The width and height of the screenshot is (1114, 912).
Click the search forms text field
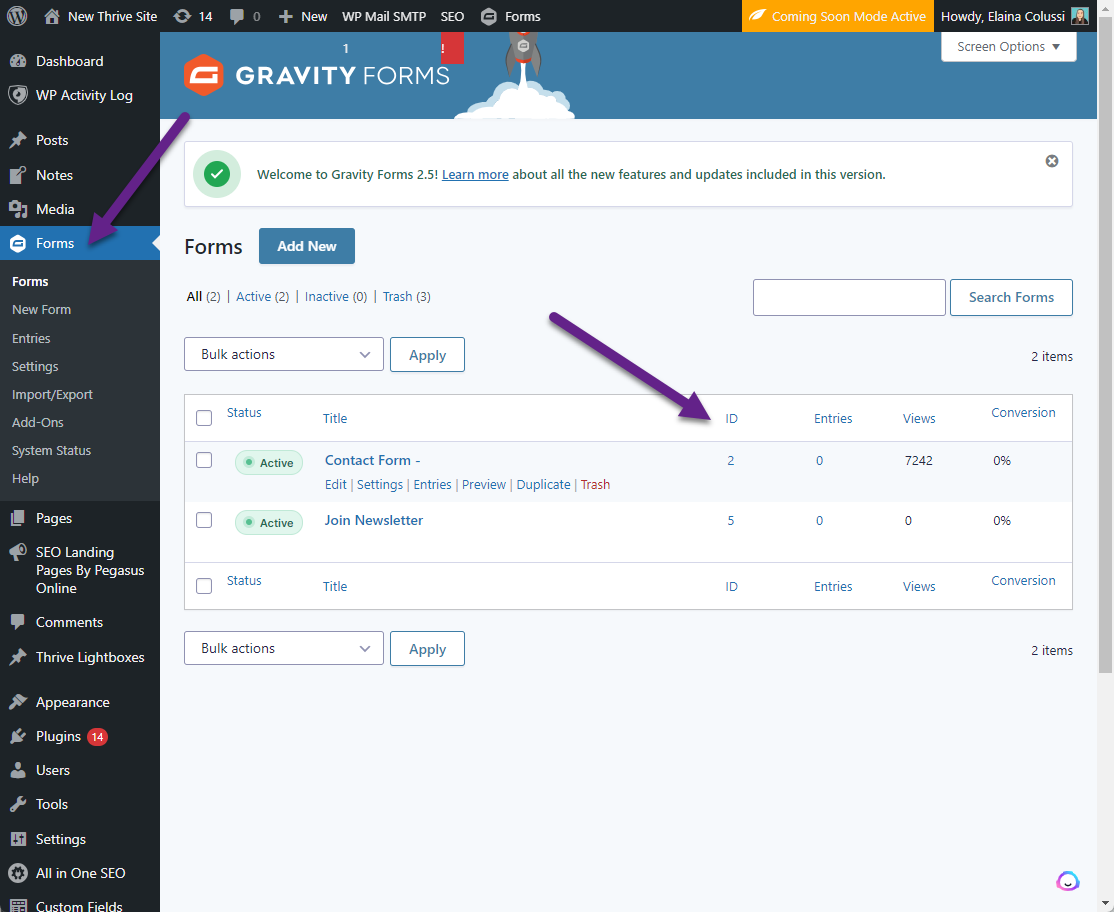pyautogui.click(x=849, y=297)
